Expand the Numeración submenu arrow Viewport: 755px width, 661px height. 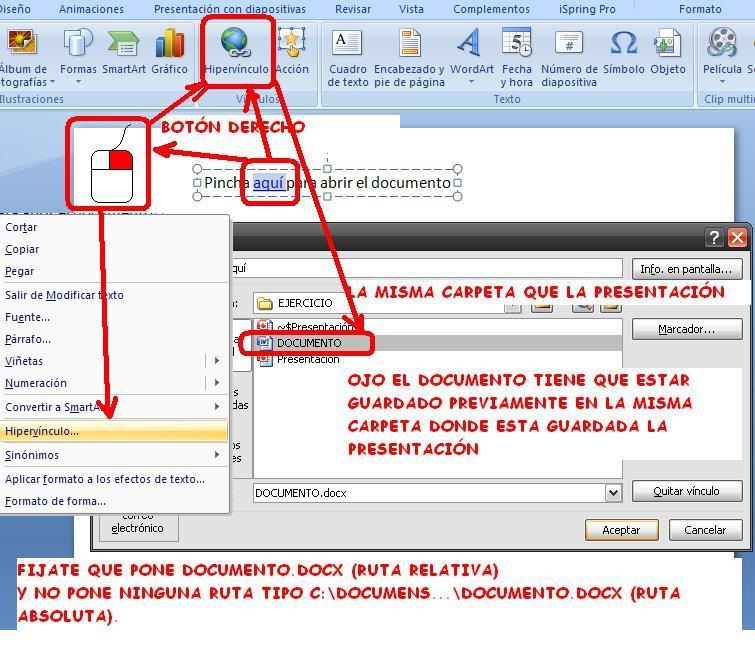point(217,383)
